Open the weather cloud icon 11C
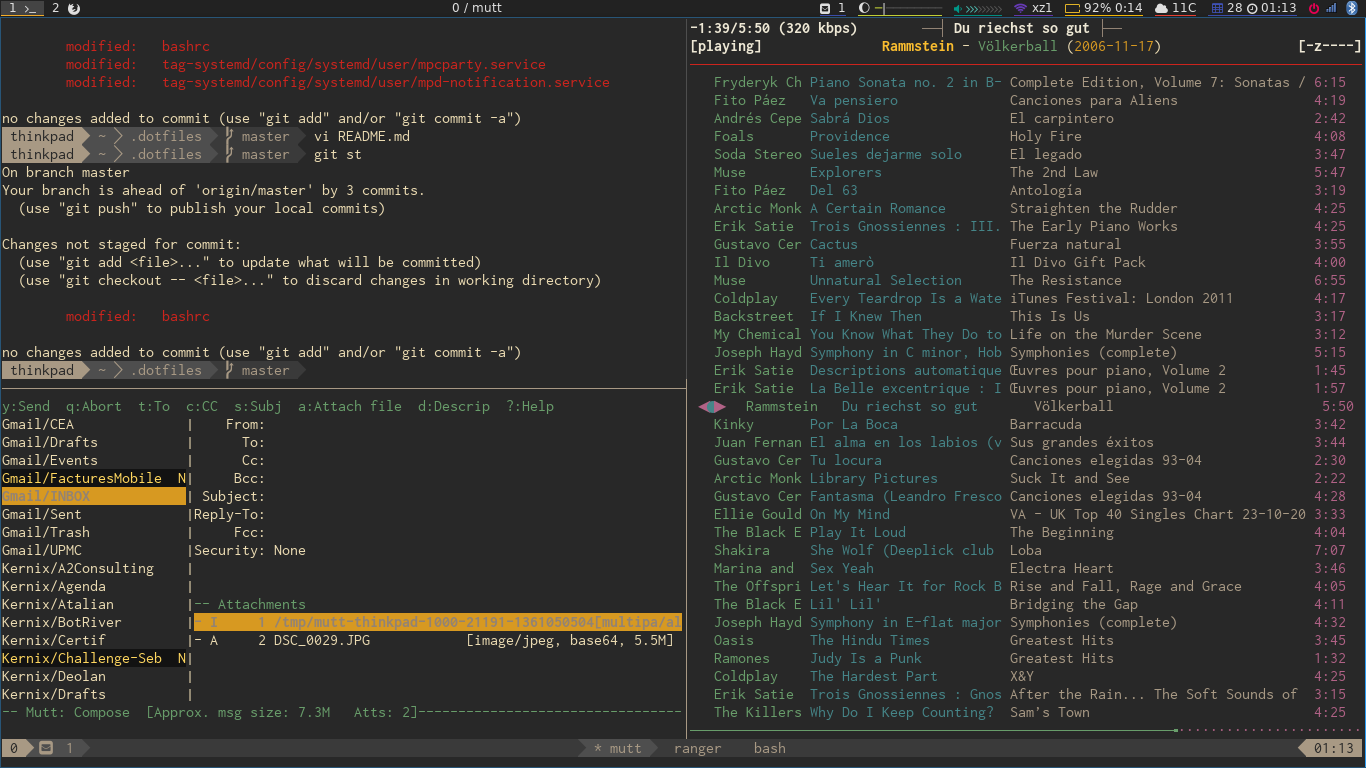This screenshot has height=768, width=1366. pos(1161,8)
